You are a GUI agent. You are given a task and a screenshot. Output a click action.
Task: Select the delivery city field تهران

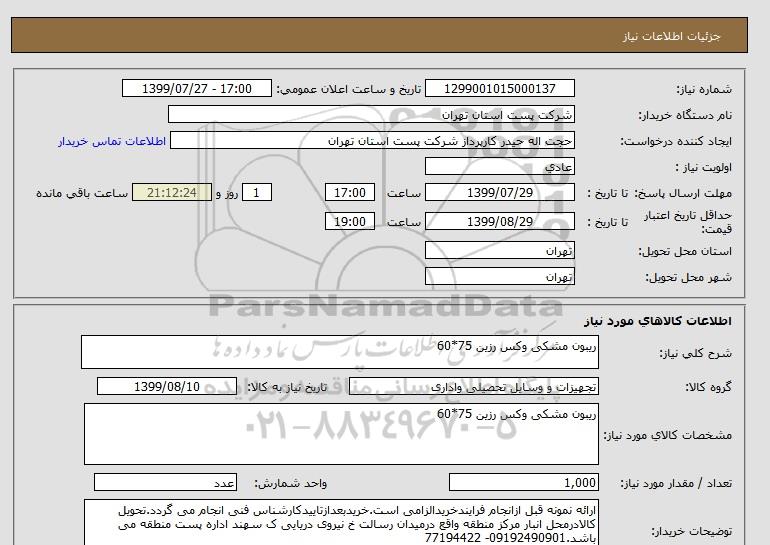click(x=499, y=277)
